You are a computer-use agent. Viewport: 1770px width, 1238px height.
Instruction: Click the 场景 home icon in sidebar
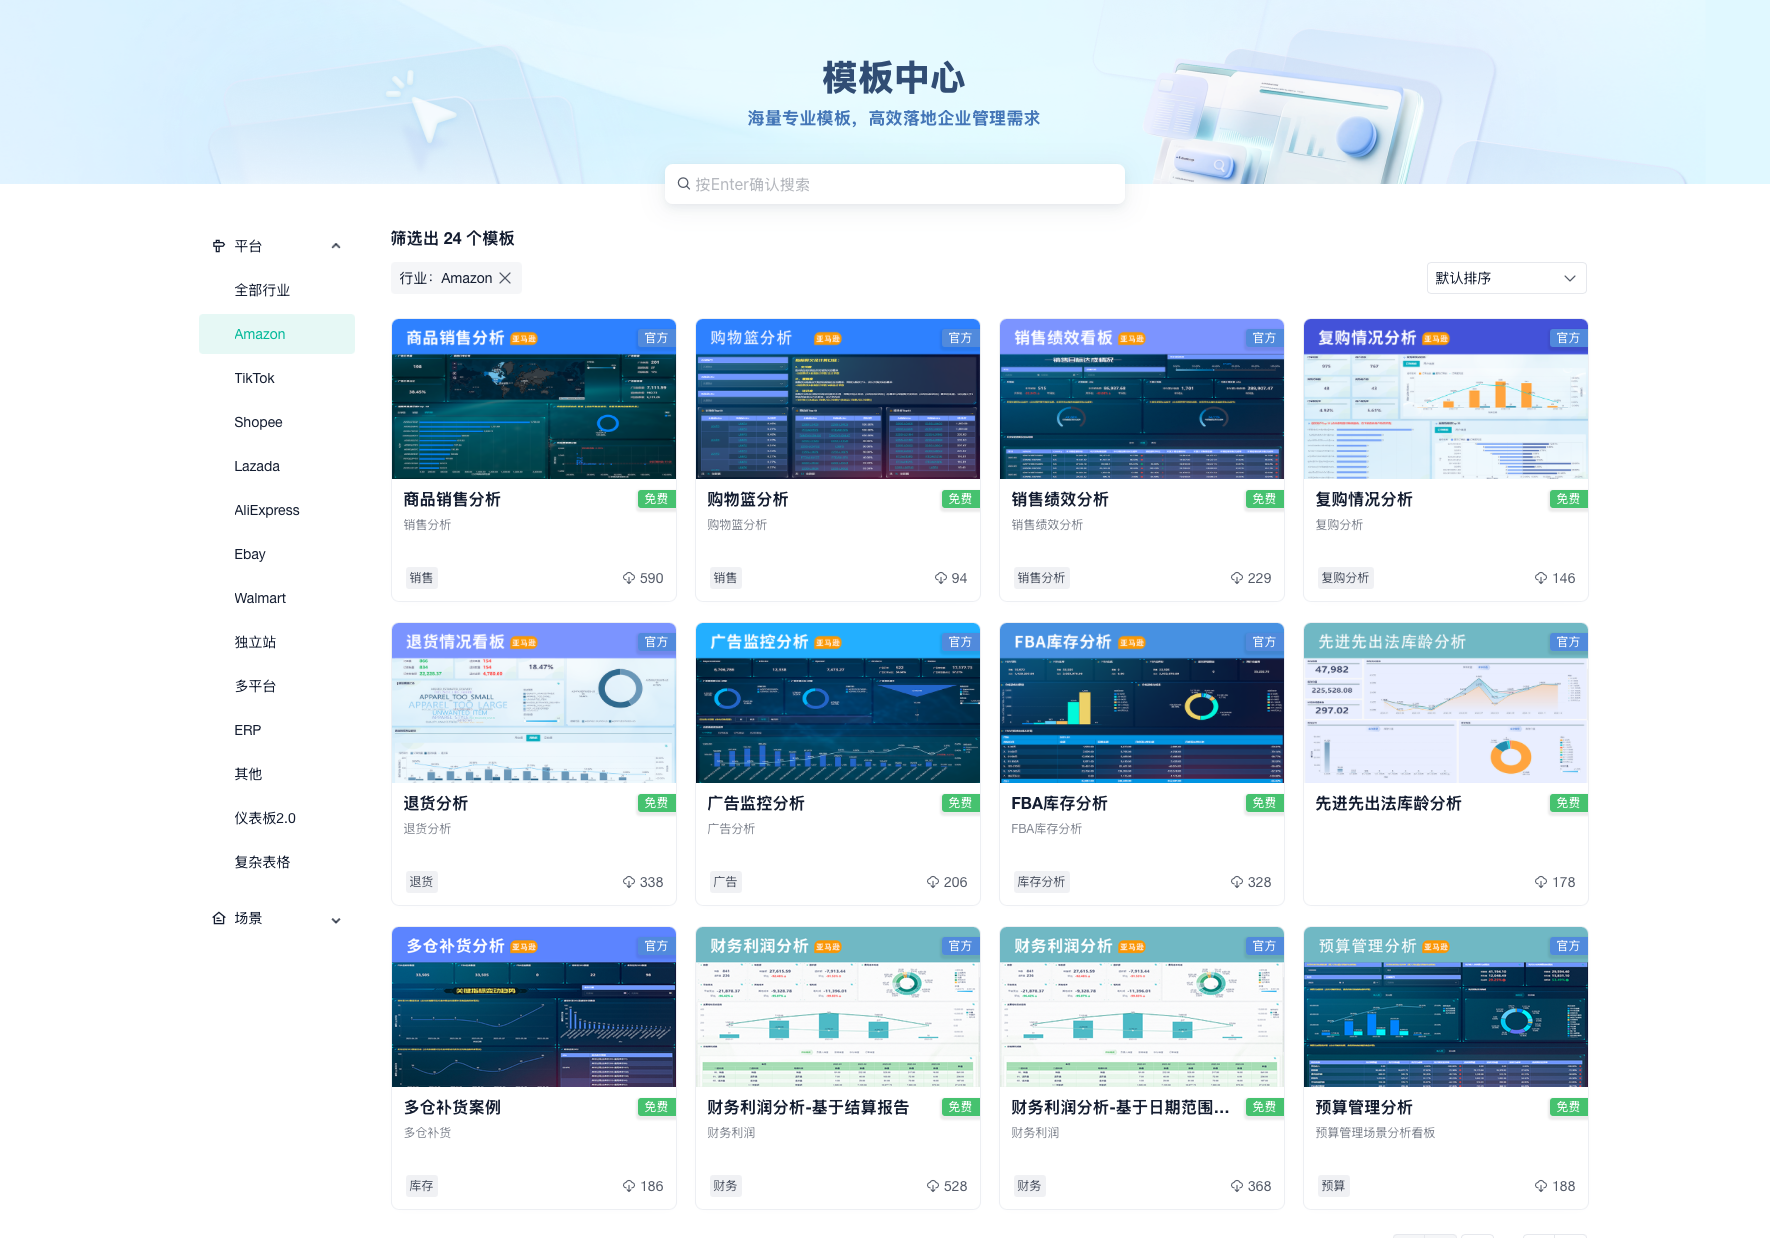[218, 918]
